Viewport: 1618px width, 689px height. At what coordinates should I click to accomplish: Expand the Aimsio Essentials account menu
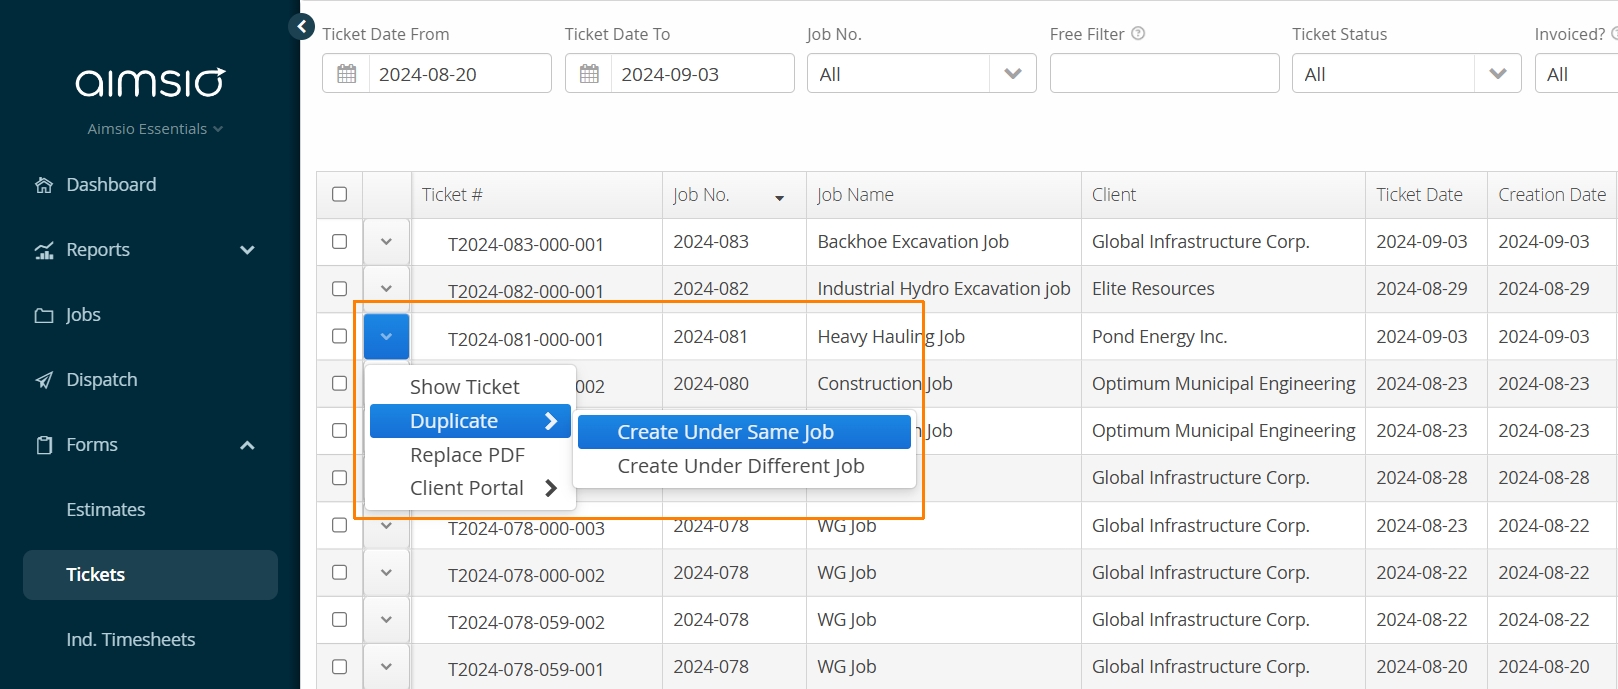pos(155,129)
